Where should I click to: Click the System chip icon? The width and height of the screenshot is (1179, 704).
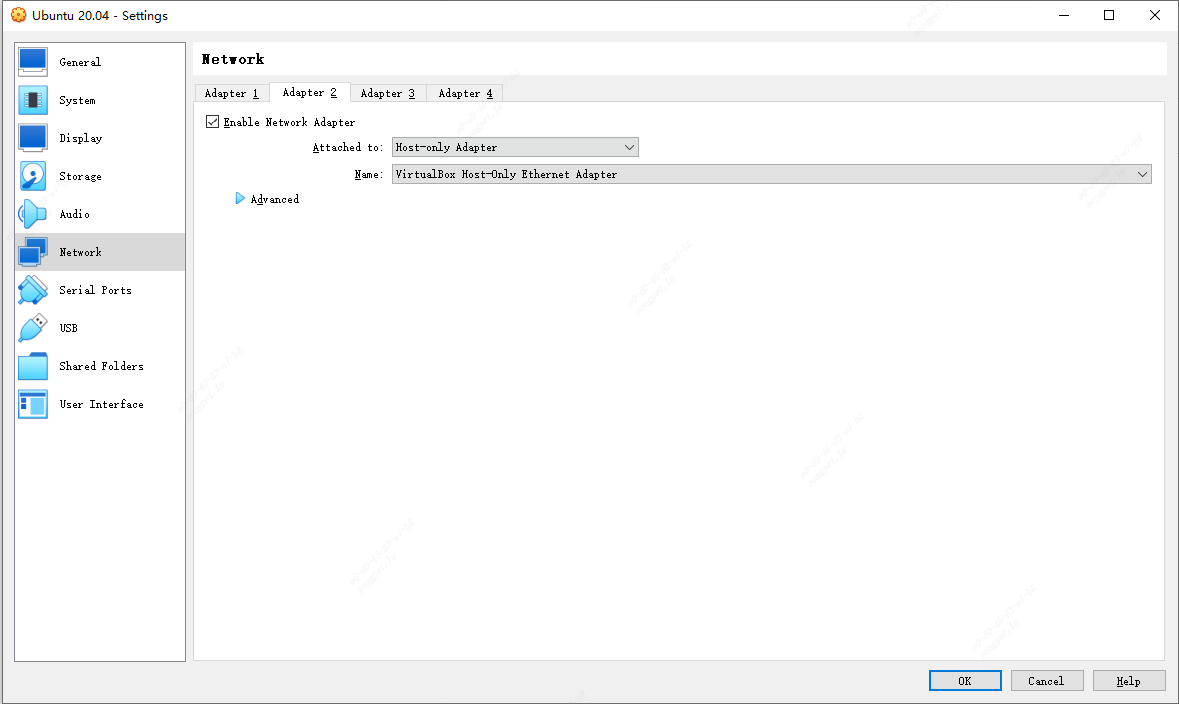tap(33, 100)
